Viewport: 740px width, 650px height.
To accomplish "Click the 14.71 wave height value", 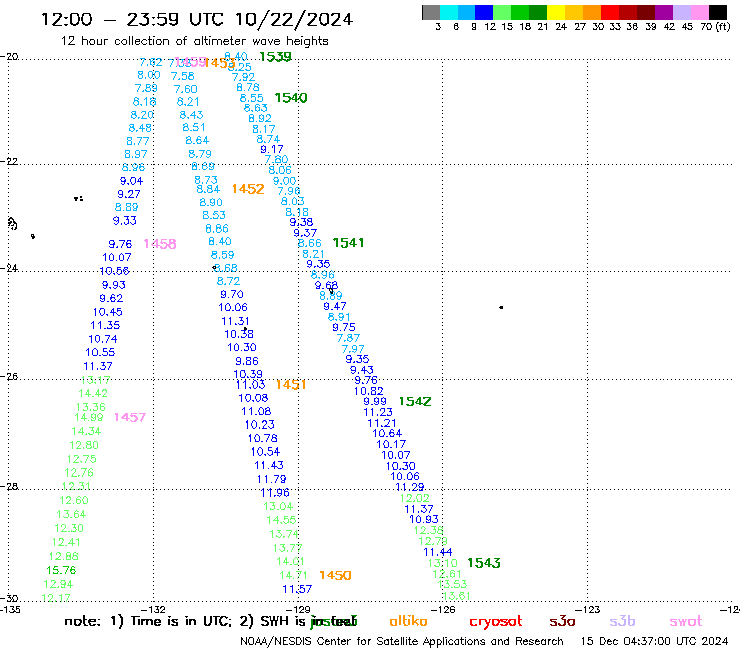I will point(293,575).
